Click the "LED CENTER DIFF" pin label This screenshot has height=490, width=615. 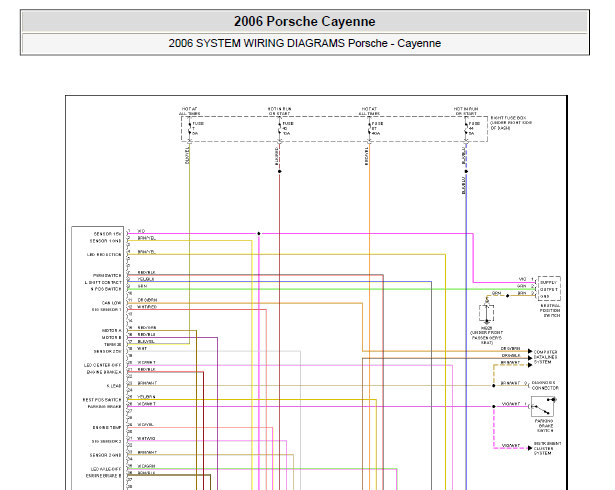102,365
